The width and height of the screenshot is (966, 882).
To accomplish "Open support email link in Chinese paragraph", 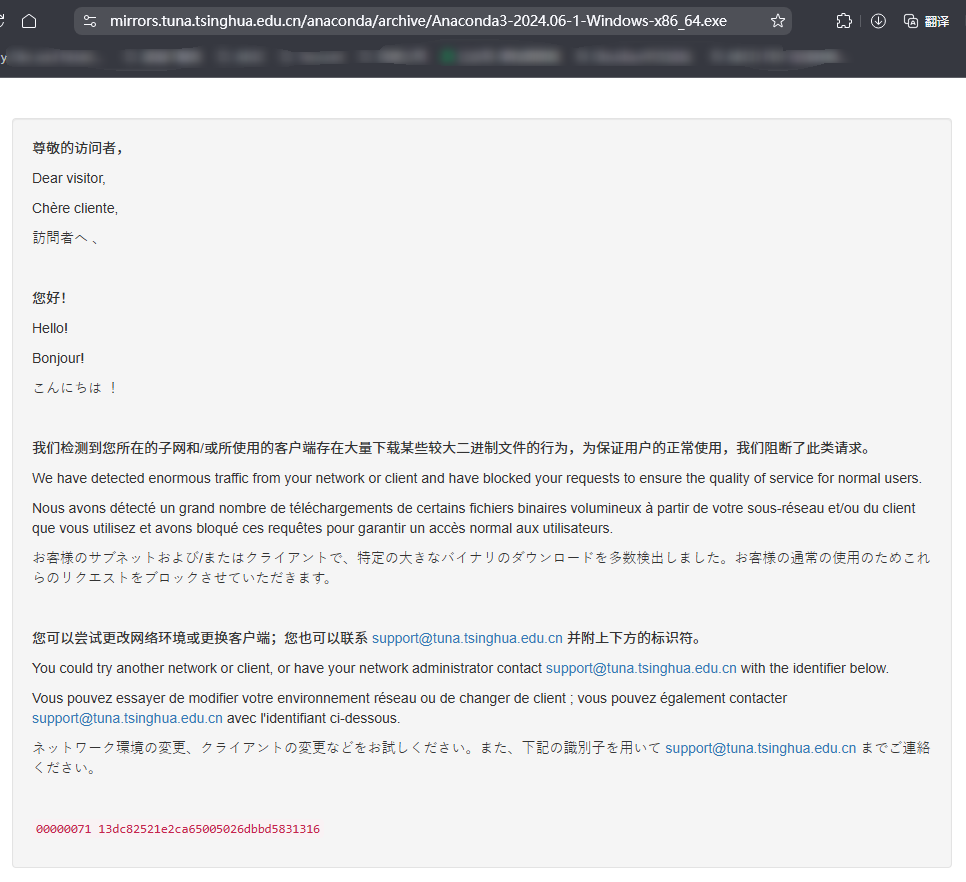I will 467,638.
